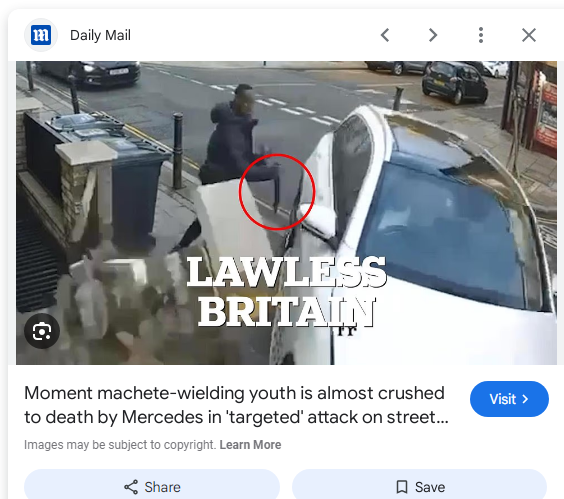Open the Lawless Britain preview image
564x499 pixels.
(286, 213)
